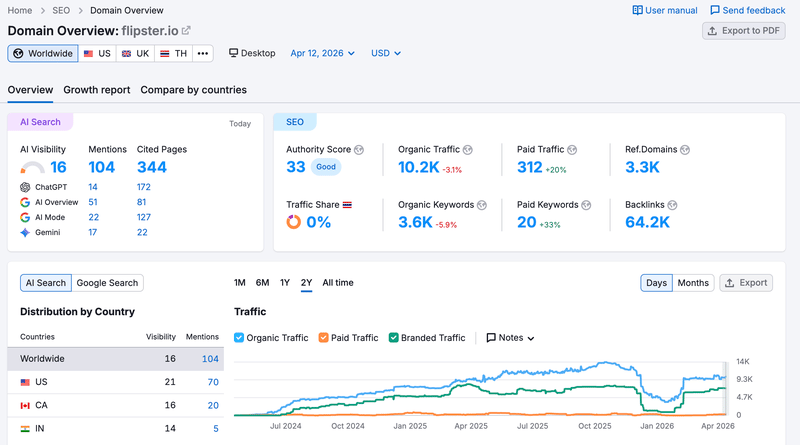This screenshot has width=800, height=445.
Task: Click the 2Y time range
Action: [306, 283]
